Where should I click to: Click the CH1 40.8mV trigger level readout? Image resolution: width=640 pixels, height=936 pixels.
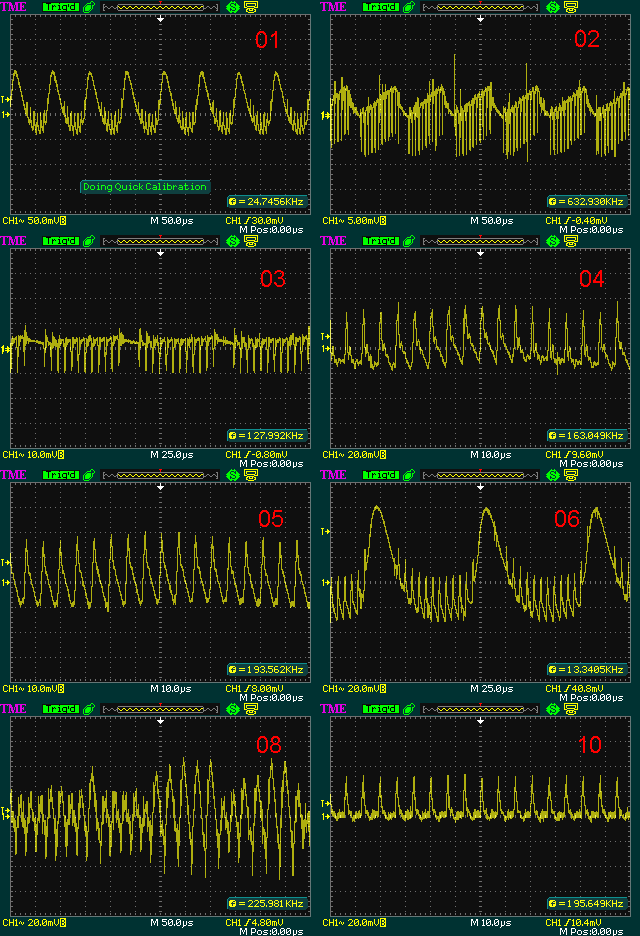[575, 689]
